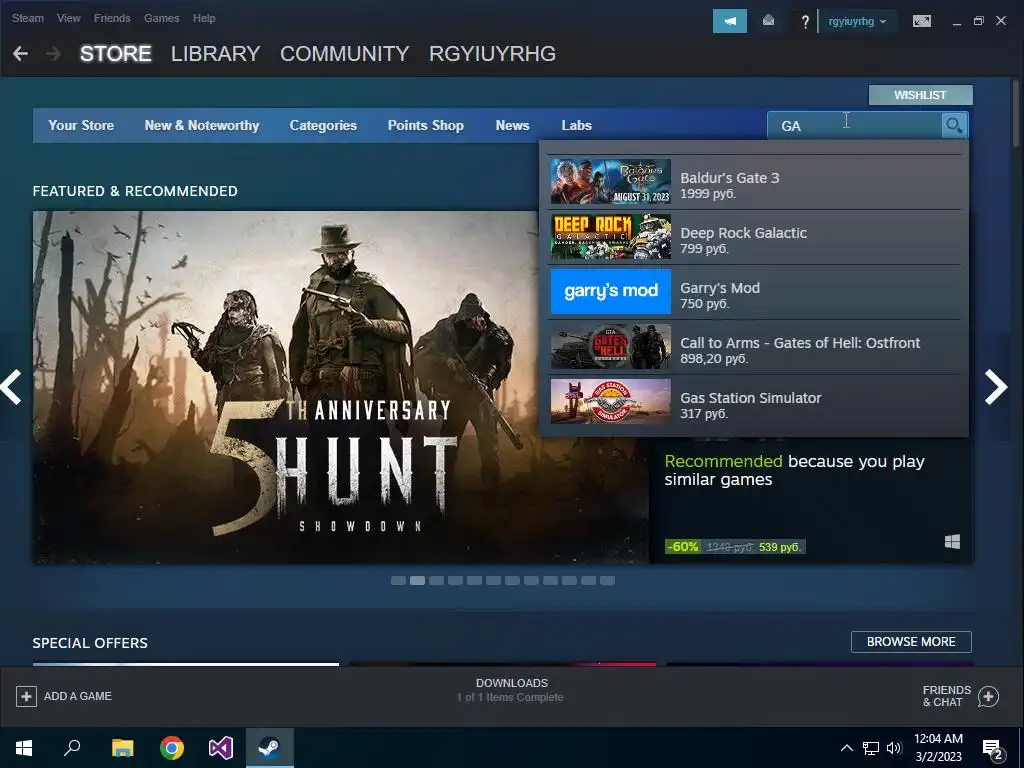The image size is (1024, 768).
Task: Click the question mark help icon
Action: point(805,22)
